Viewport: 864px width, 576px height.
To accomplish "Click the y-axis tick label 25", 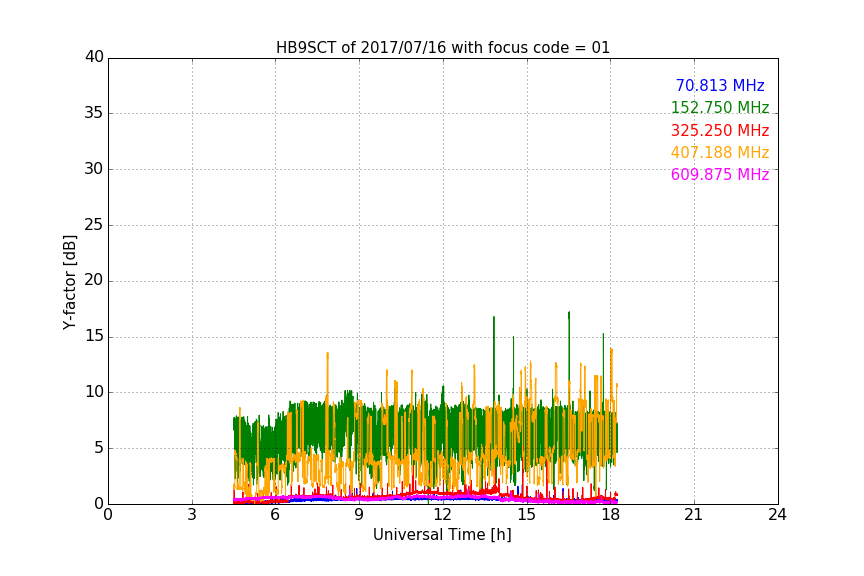I will (94, 225).
